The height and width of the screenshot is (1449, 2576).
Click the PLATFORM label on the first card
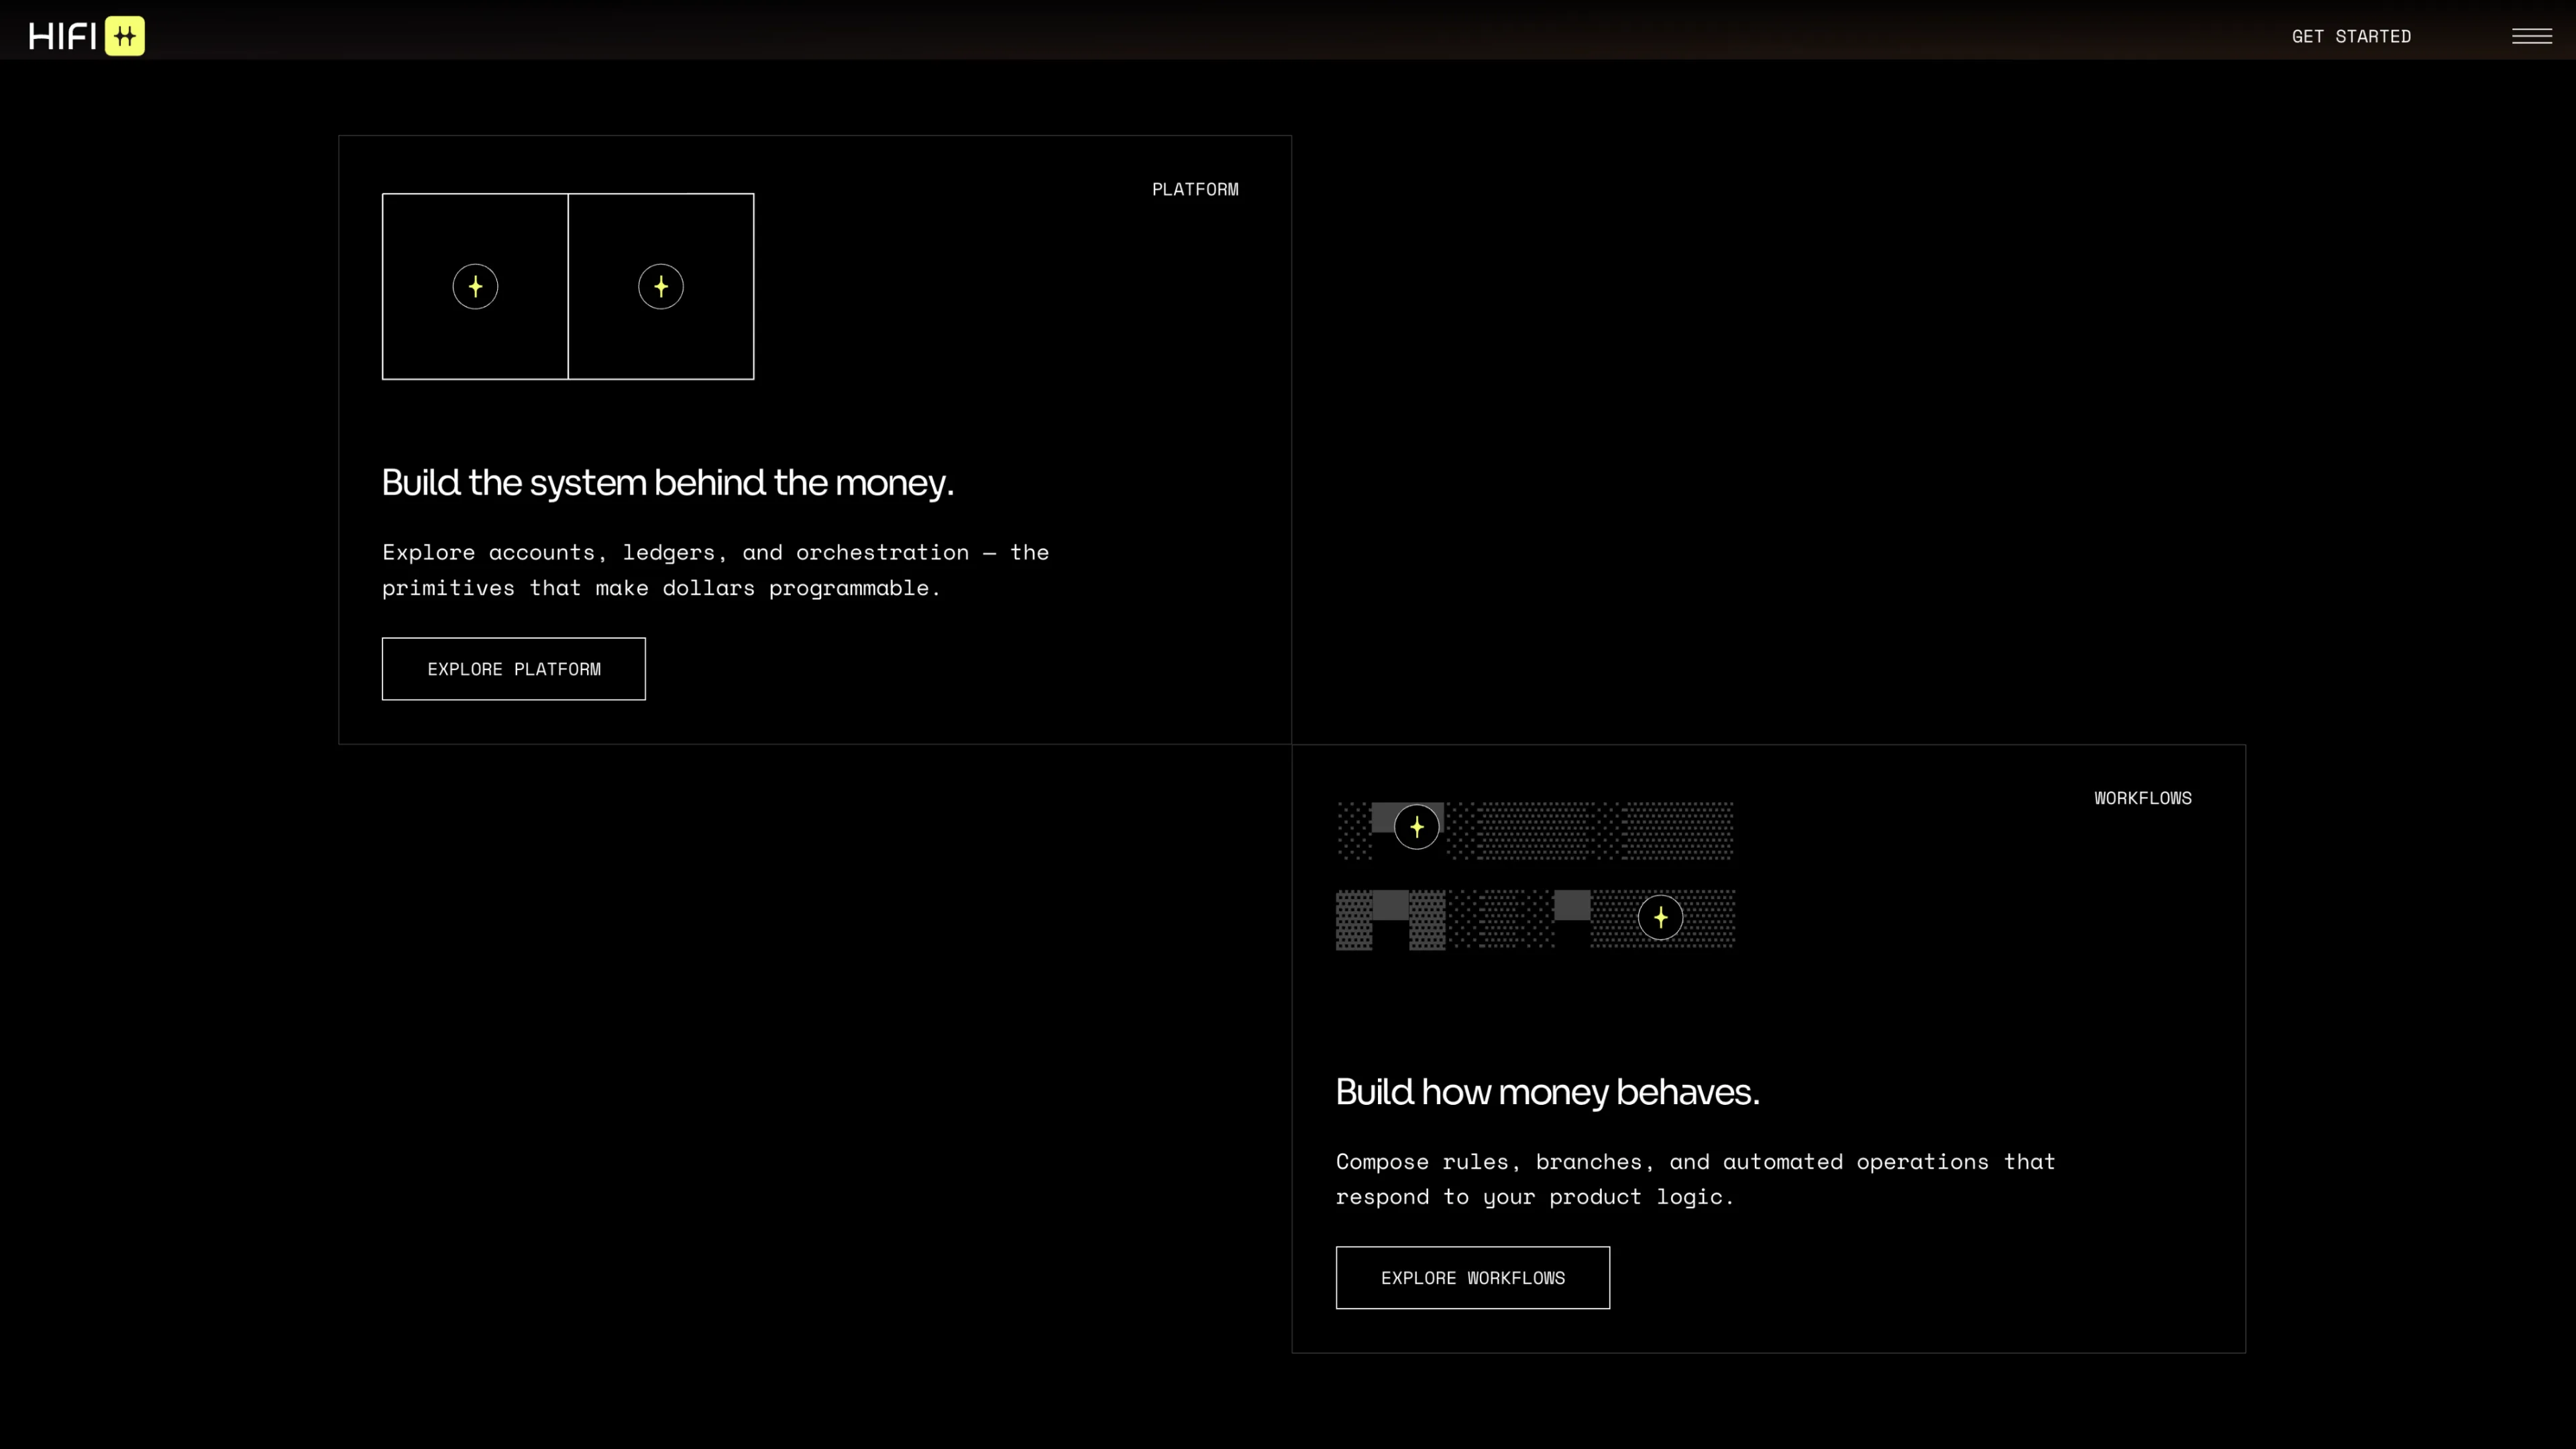(1195, 189)
